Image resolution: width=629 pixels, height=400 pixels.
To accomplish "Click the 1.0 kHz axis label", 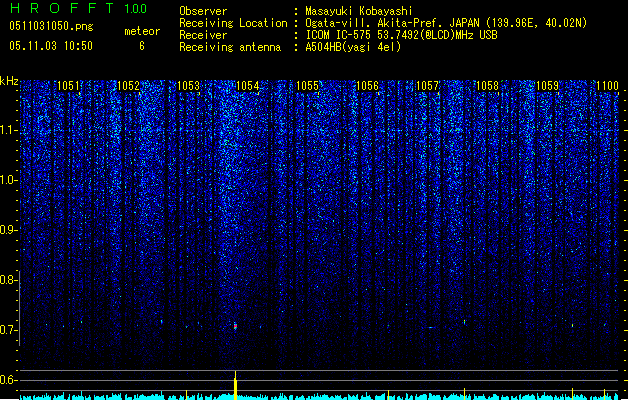I will coord(9,180).
